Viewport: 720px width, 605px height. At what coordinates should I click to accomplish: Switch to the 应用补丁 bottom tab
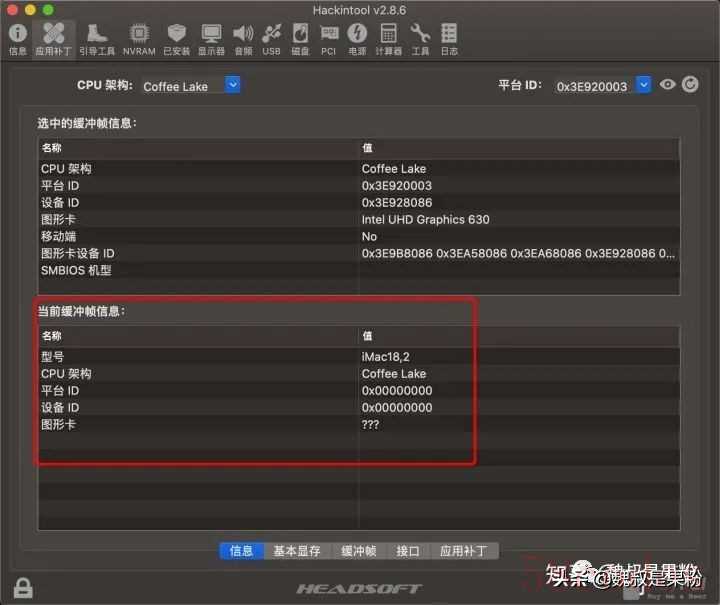pos(464,551)
